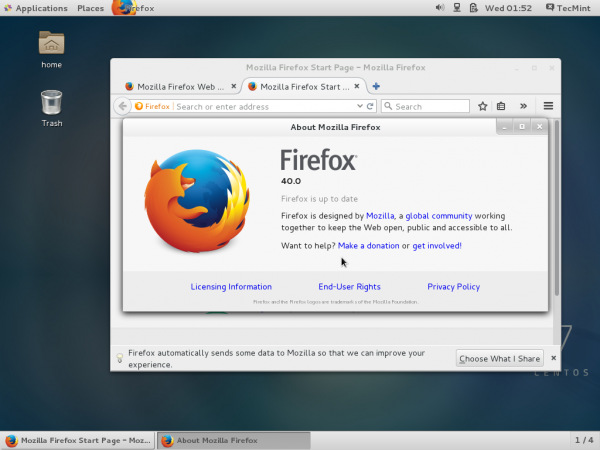Screen dimensions: 600x450
Task: Open the Places menu
Action: coord(90,8)
